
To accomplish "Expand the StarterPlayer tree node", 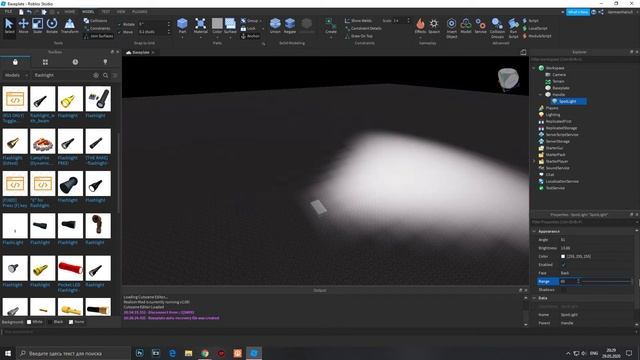I will click(534, 161).
